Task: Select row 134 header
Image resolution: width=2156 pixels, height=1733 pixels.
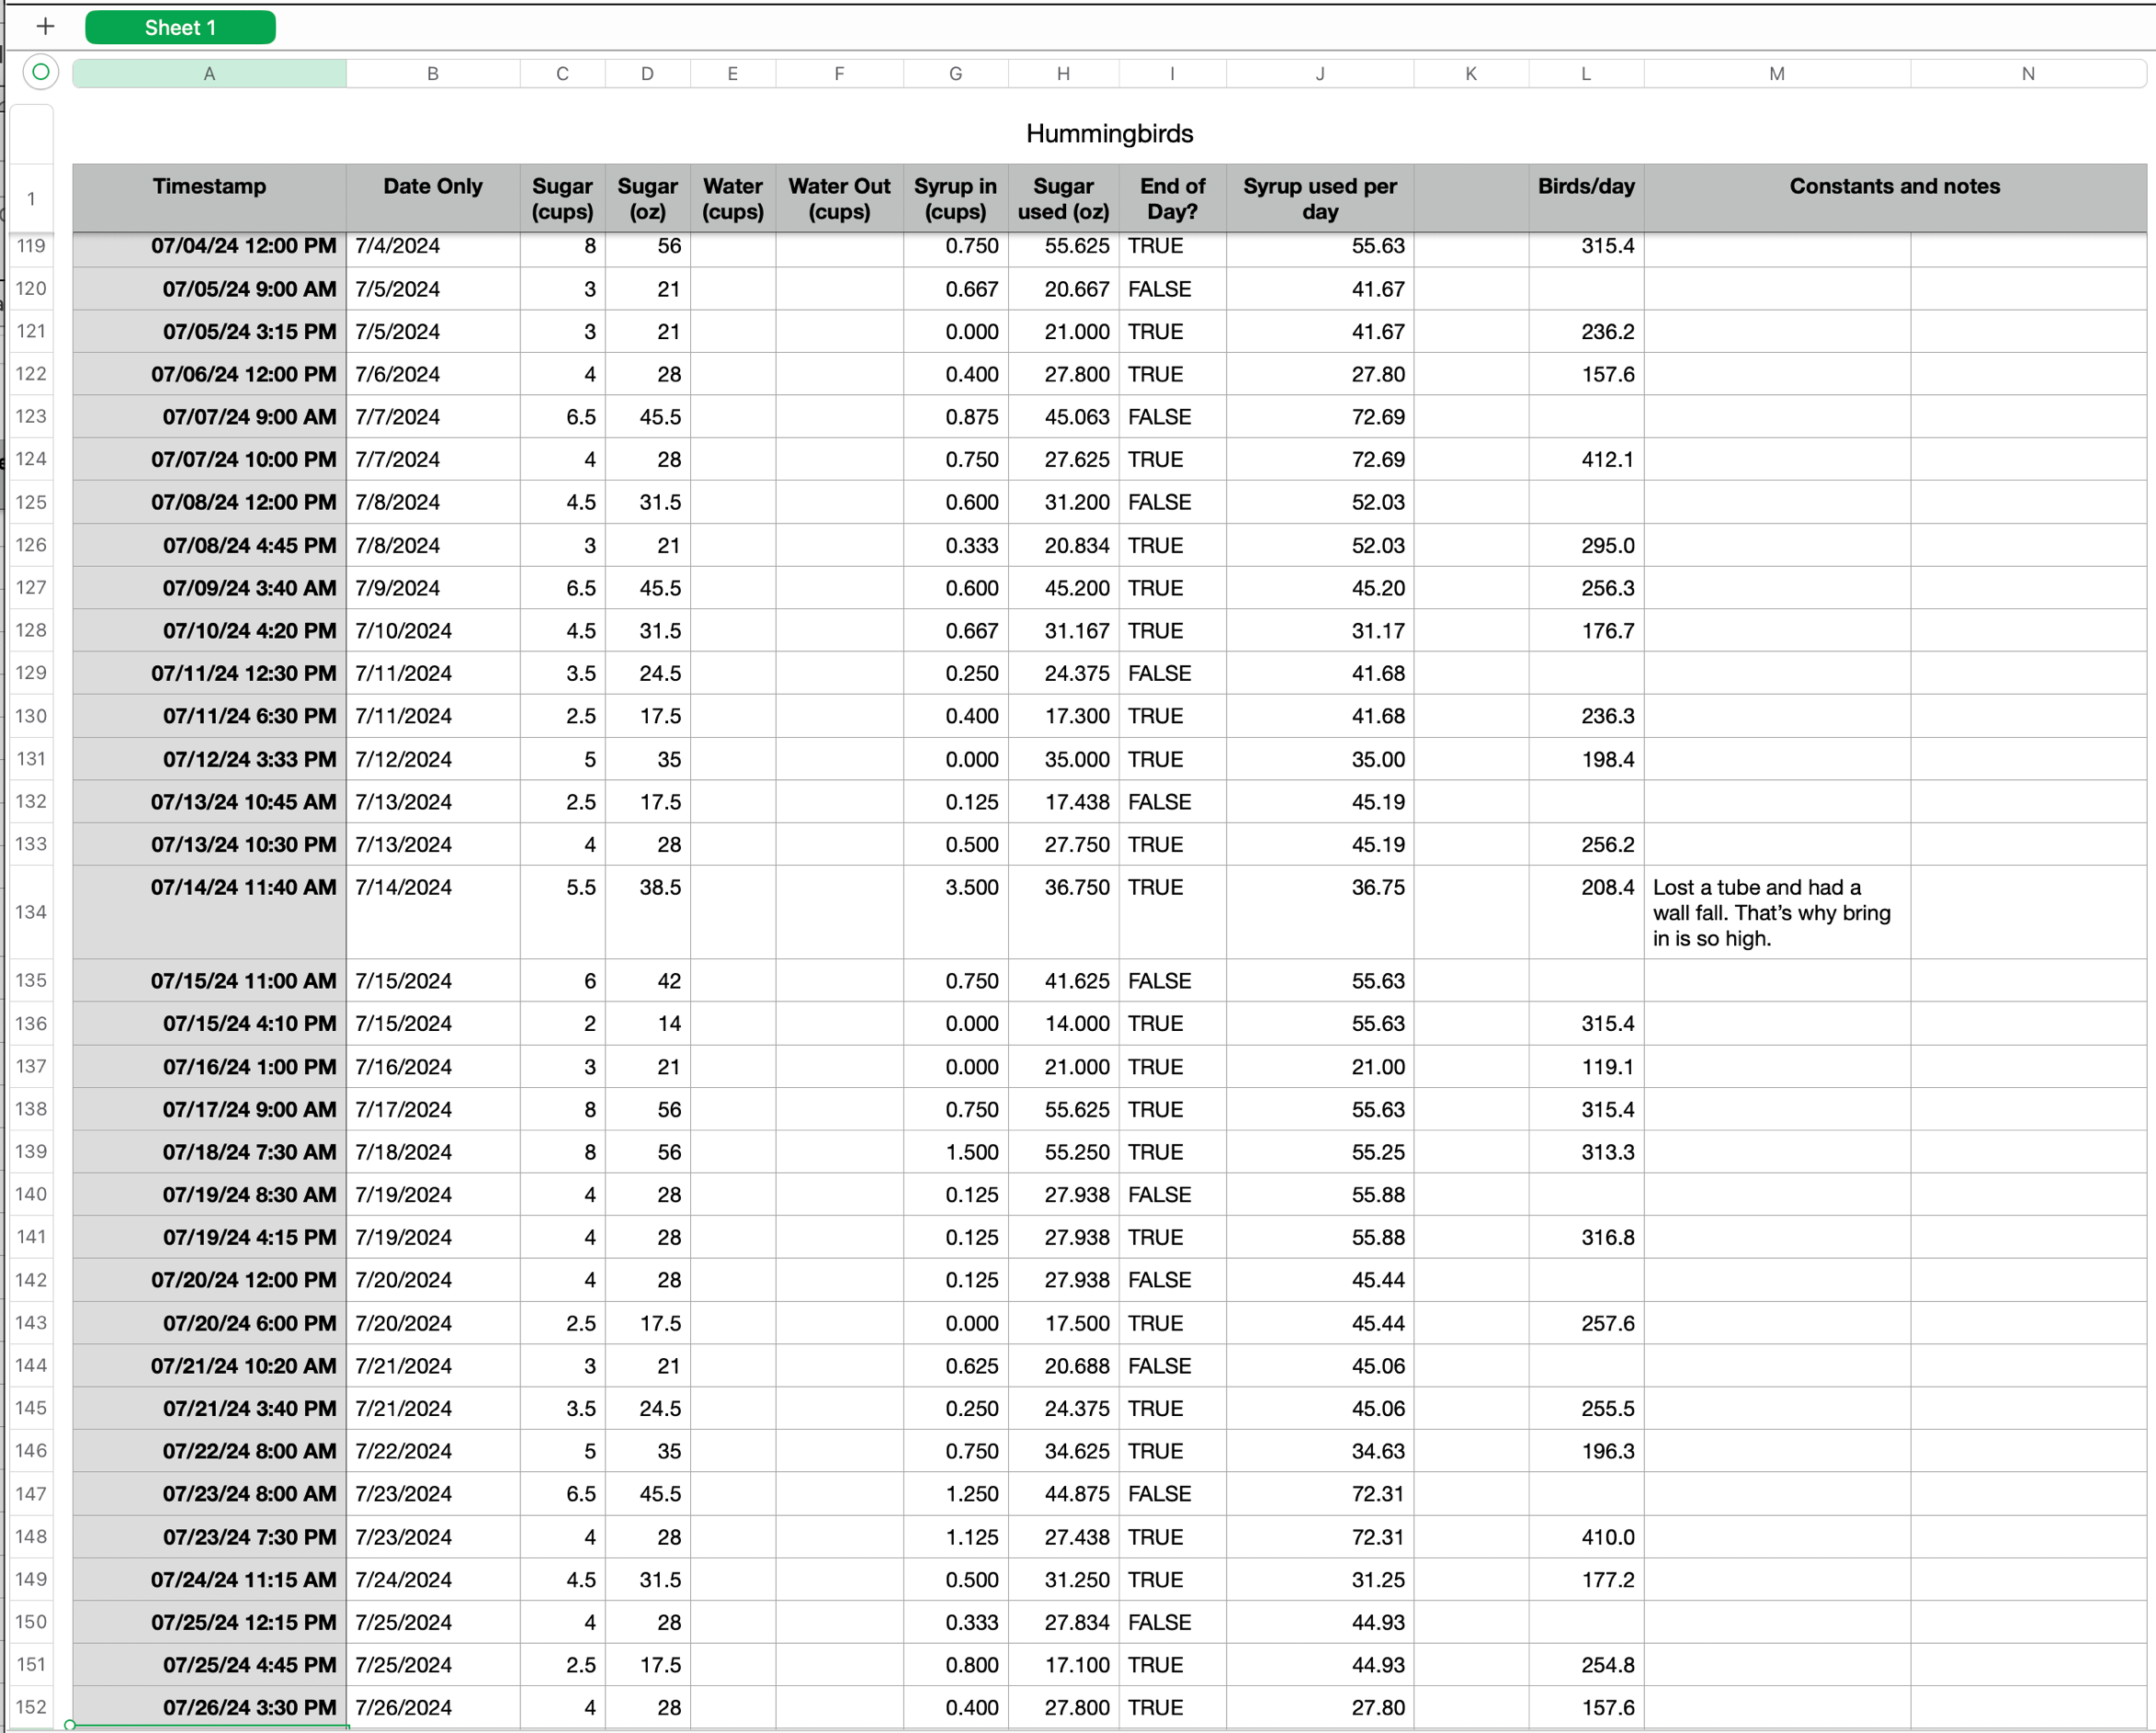Action: pos(31,912)
